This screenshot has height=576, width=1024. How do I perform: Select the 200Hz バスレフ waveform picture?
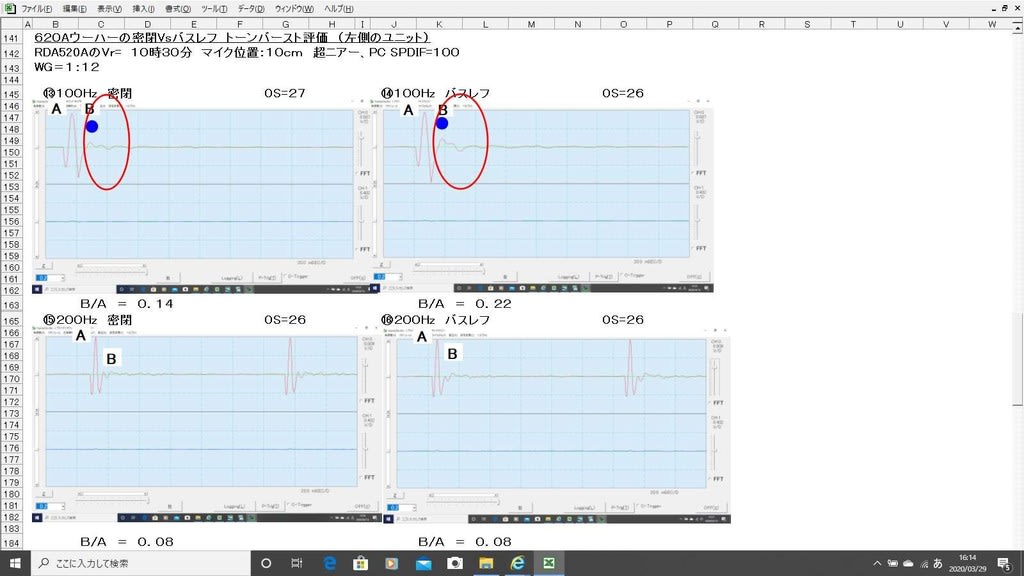coord(557,426)
